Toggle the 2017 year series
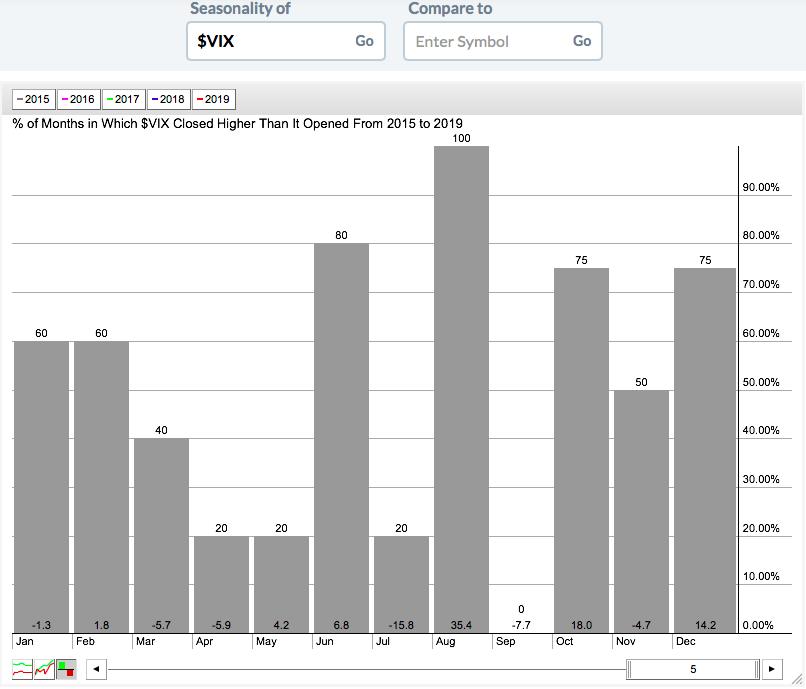 click(123, 99)
